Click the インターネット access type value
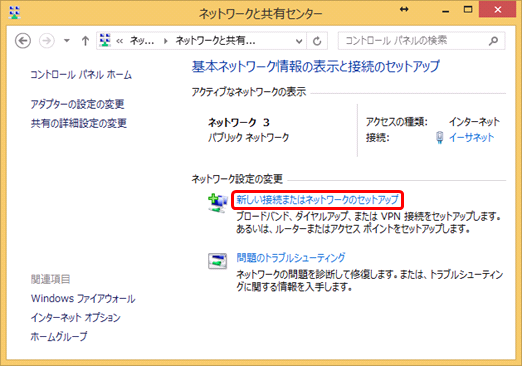522x366 pixels. tap(474, 122)
